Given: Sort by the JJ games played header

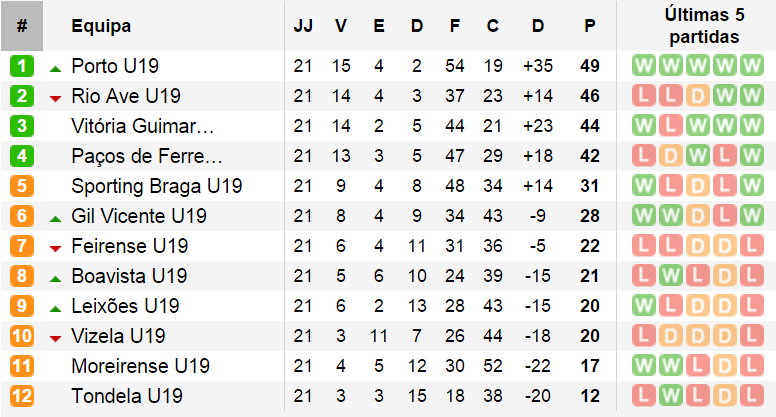Looking at the screenshot, I should tap(303, 26).
